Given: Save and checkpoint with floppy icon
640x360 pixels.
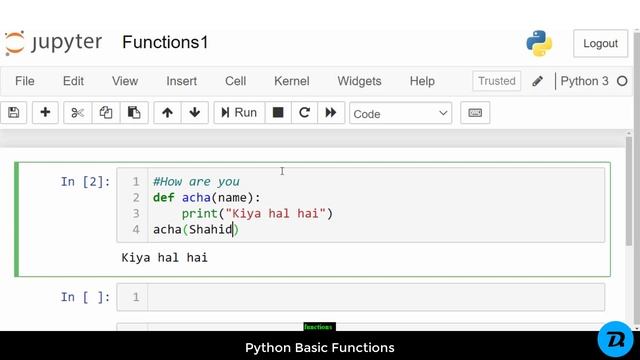Looking at the screenshot, I should 13,113.
